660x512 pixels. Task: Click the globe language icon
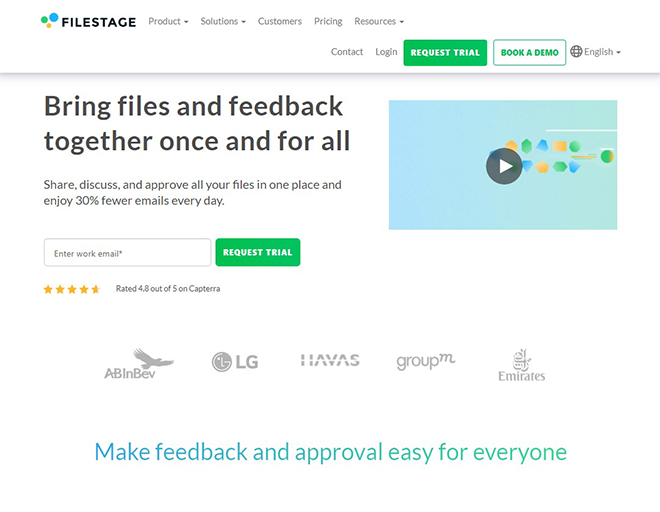576,51
